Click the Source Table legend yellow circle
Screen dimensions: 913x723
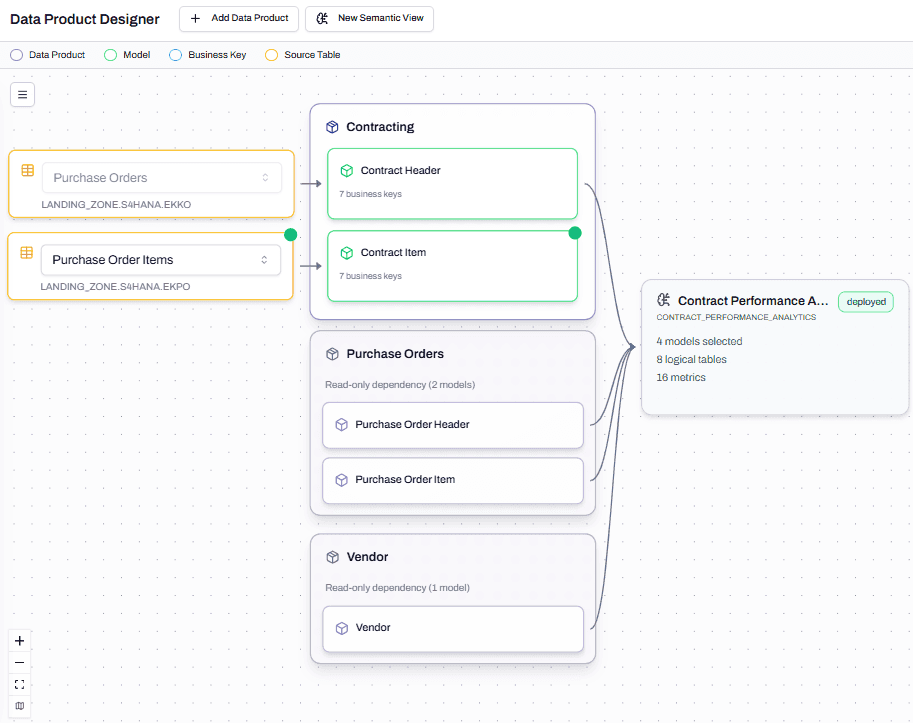(271, 55)
